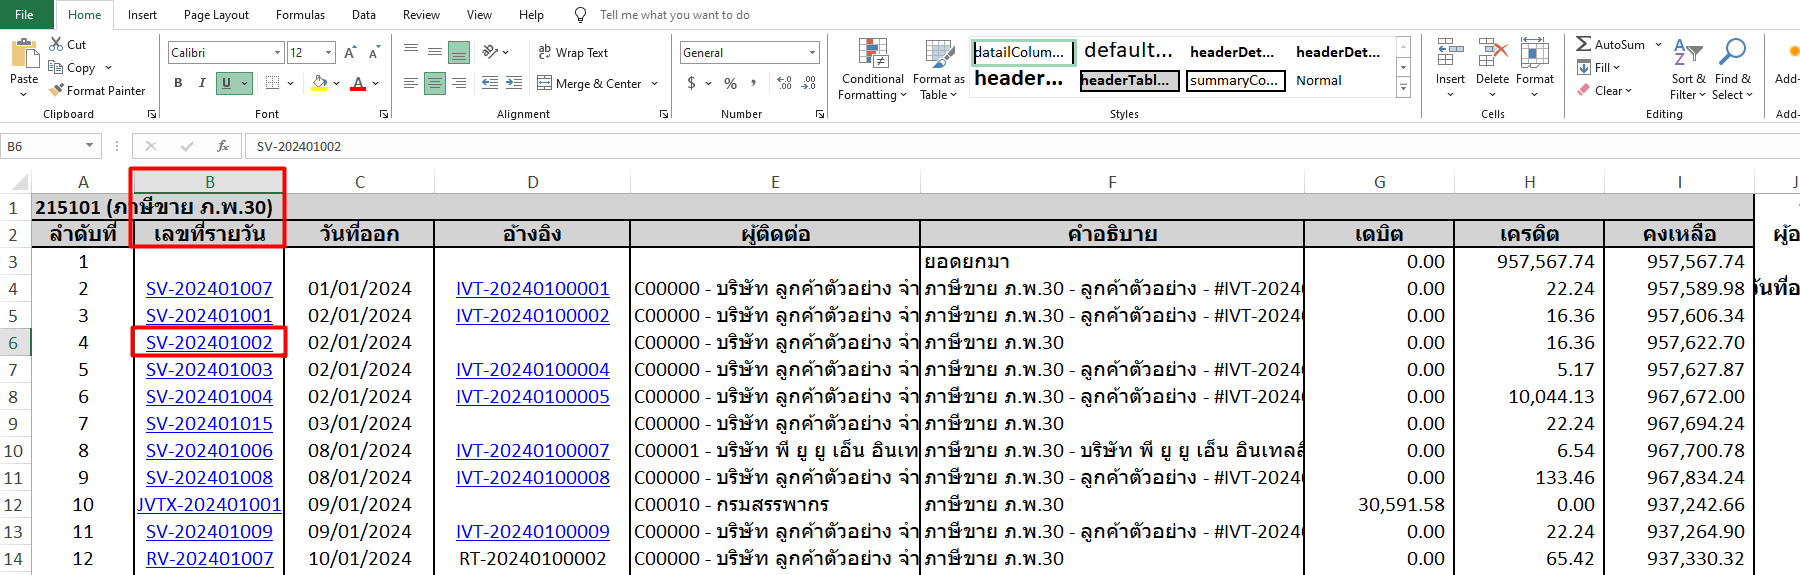Toggle Italic formatting

(202, 83)
